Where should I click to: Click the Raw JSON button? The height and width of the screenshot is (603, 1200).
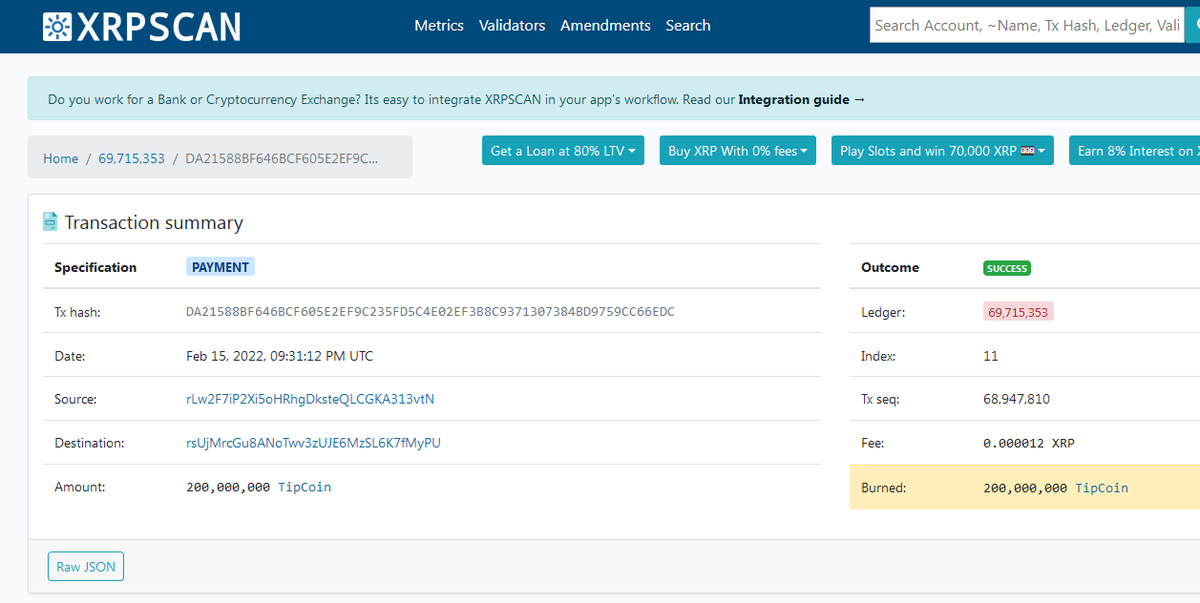pos(86,566)
